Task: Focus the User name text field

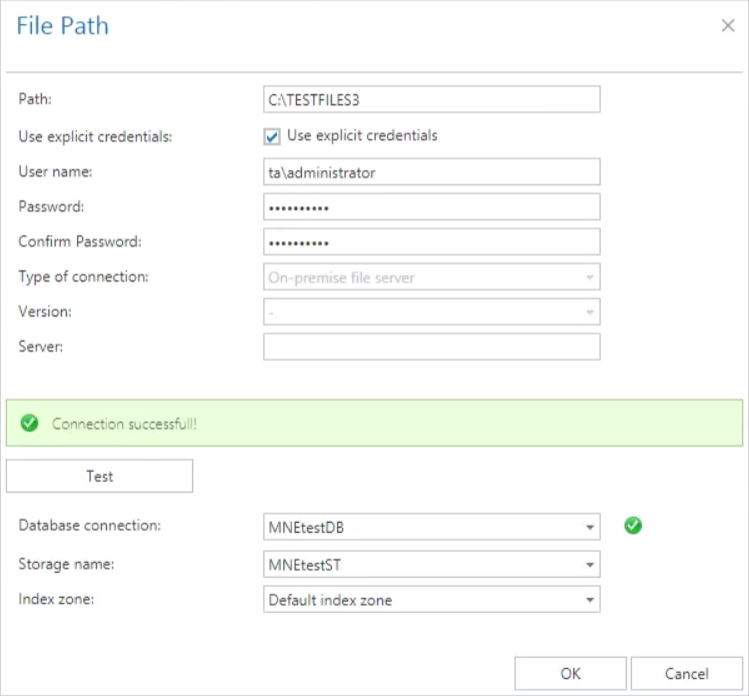Action: tap(431, 172)
